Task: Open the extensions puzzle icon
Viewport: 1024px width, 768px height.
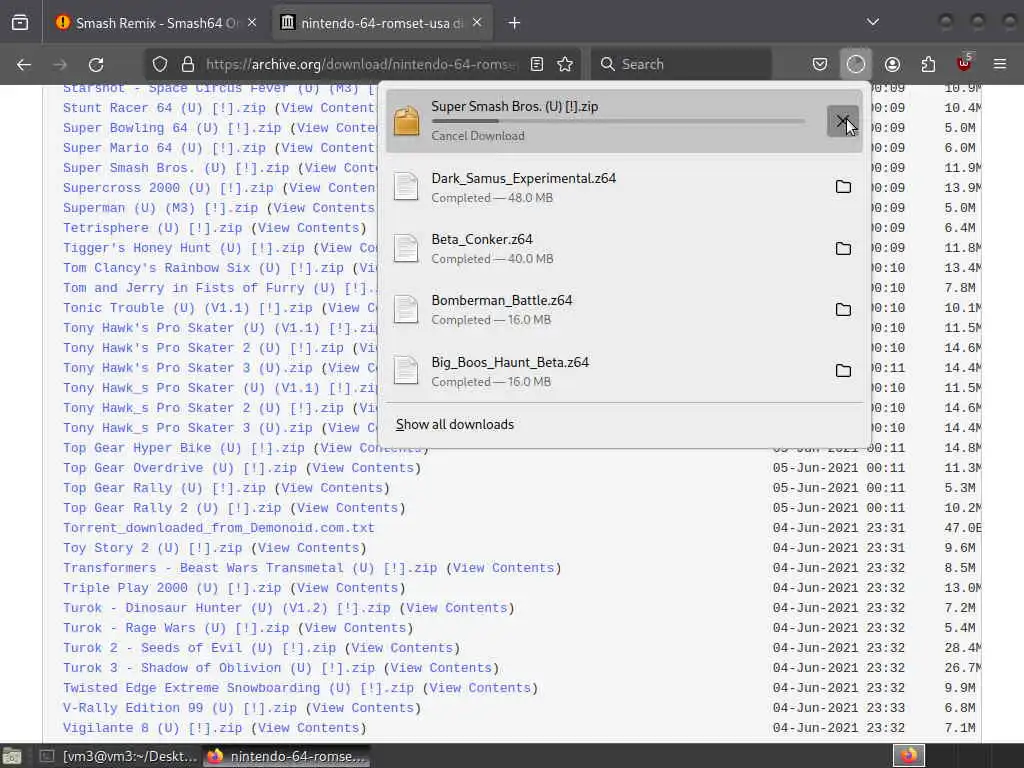Action: 928,64
